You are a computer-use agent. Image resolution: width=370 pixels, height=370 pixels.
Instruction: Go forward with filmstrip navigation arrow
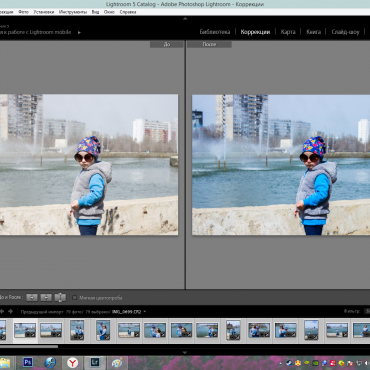click(x=10, y=311)
